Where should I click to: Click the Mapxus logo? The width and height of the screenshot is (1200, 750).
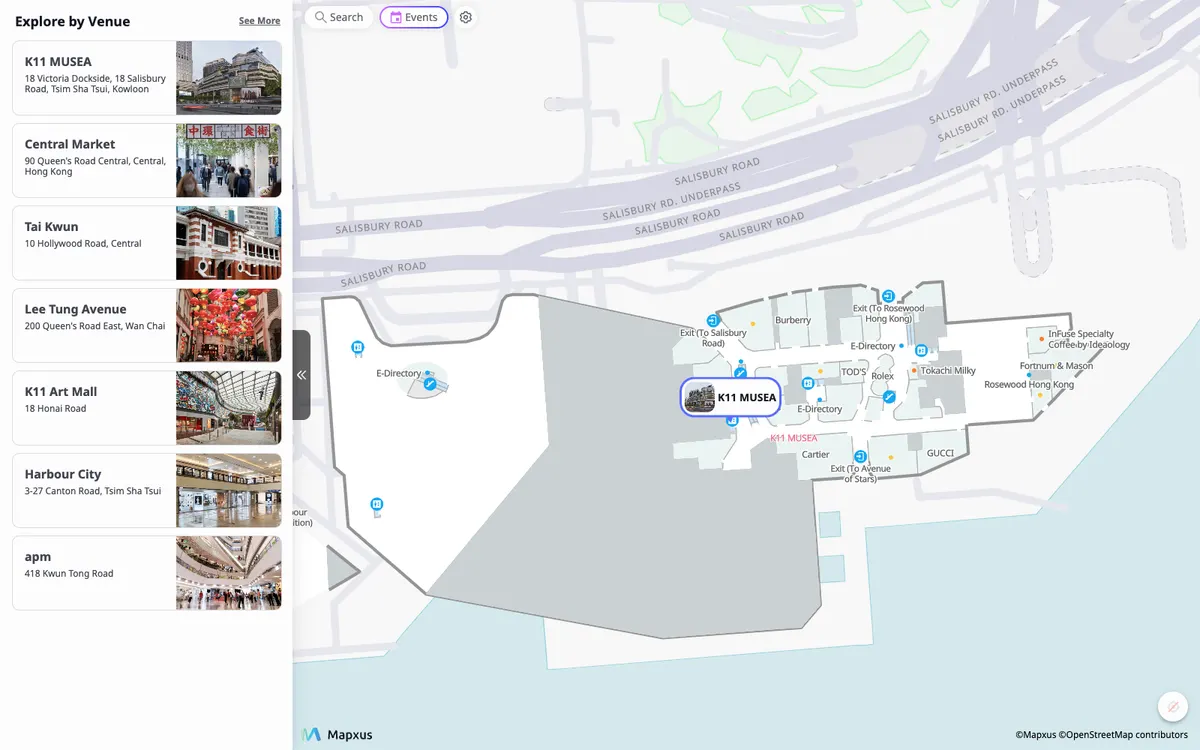tap(337, 735)
